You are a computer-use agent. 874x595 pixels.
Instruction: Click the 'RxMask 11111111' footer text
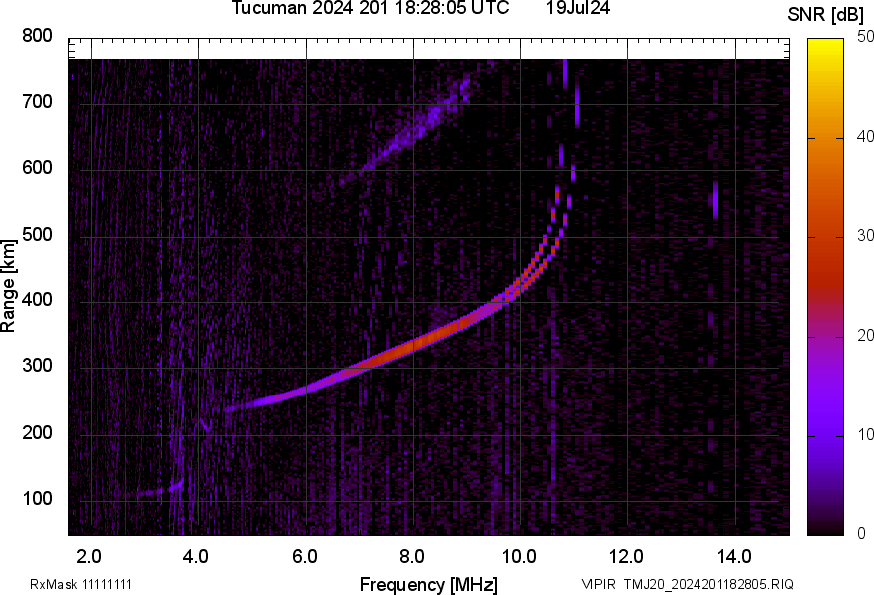[81, 584]
